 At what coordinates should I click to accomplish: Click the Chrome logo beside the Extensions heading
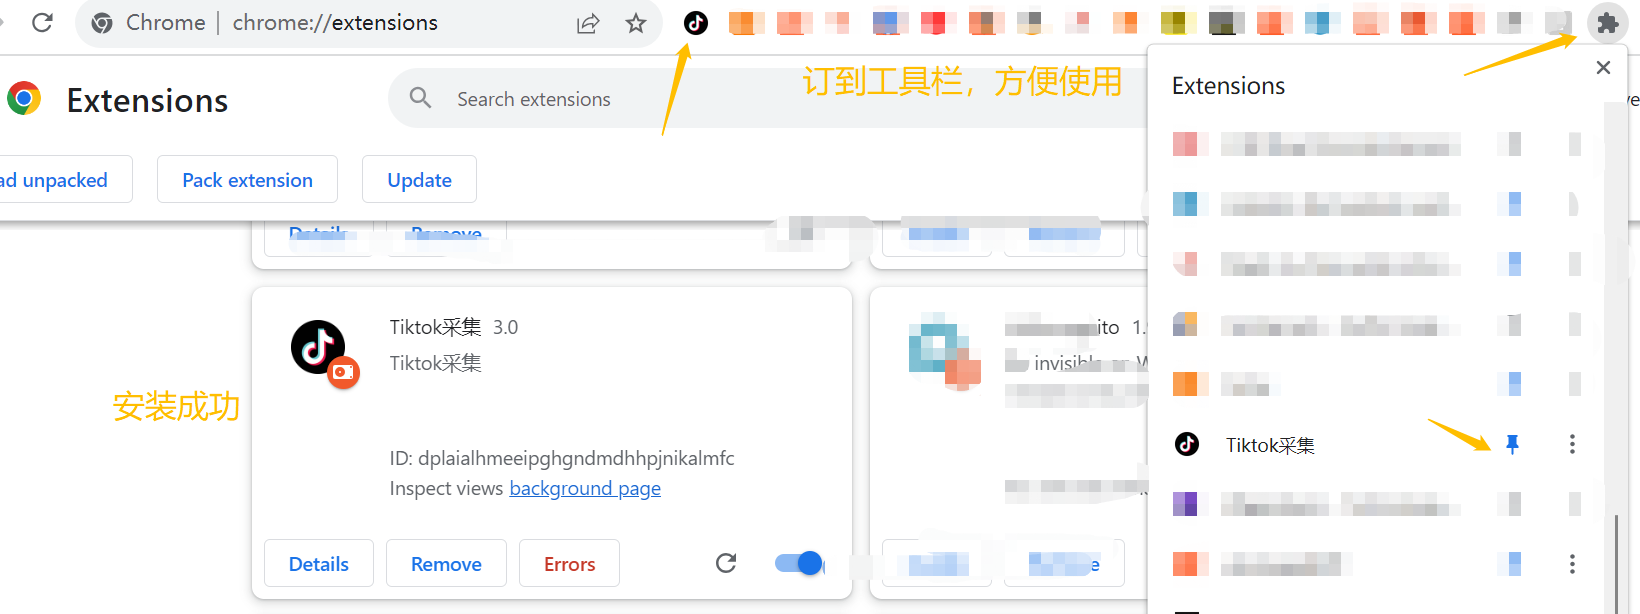[24, 99]
